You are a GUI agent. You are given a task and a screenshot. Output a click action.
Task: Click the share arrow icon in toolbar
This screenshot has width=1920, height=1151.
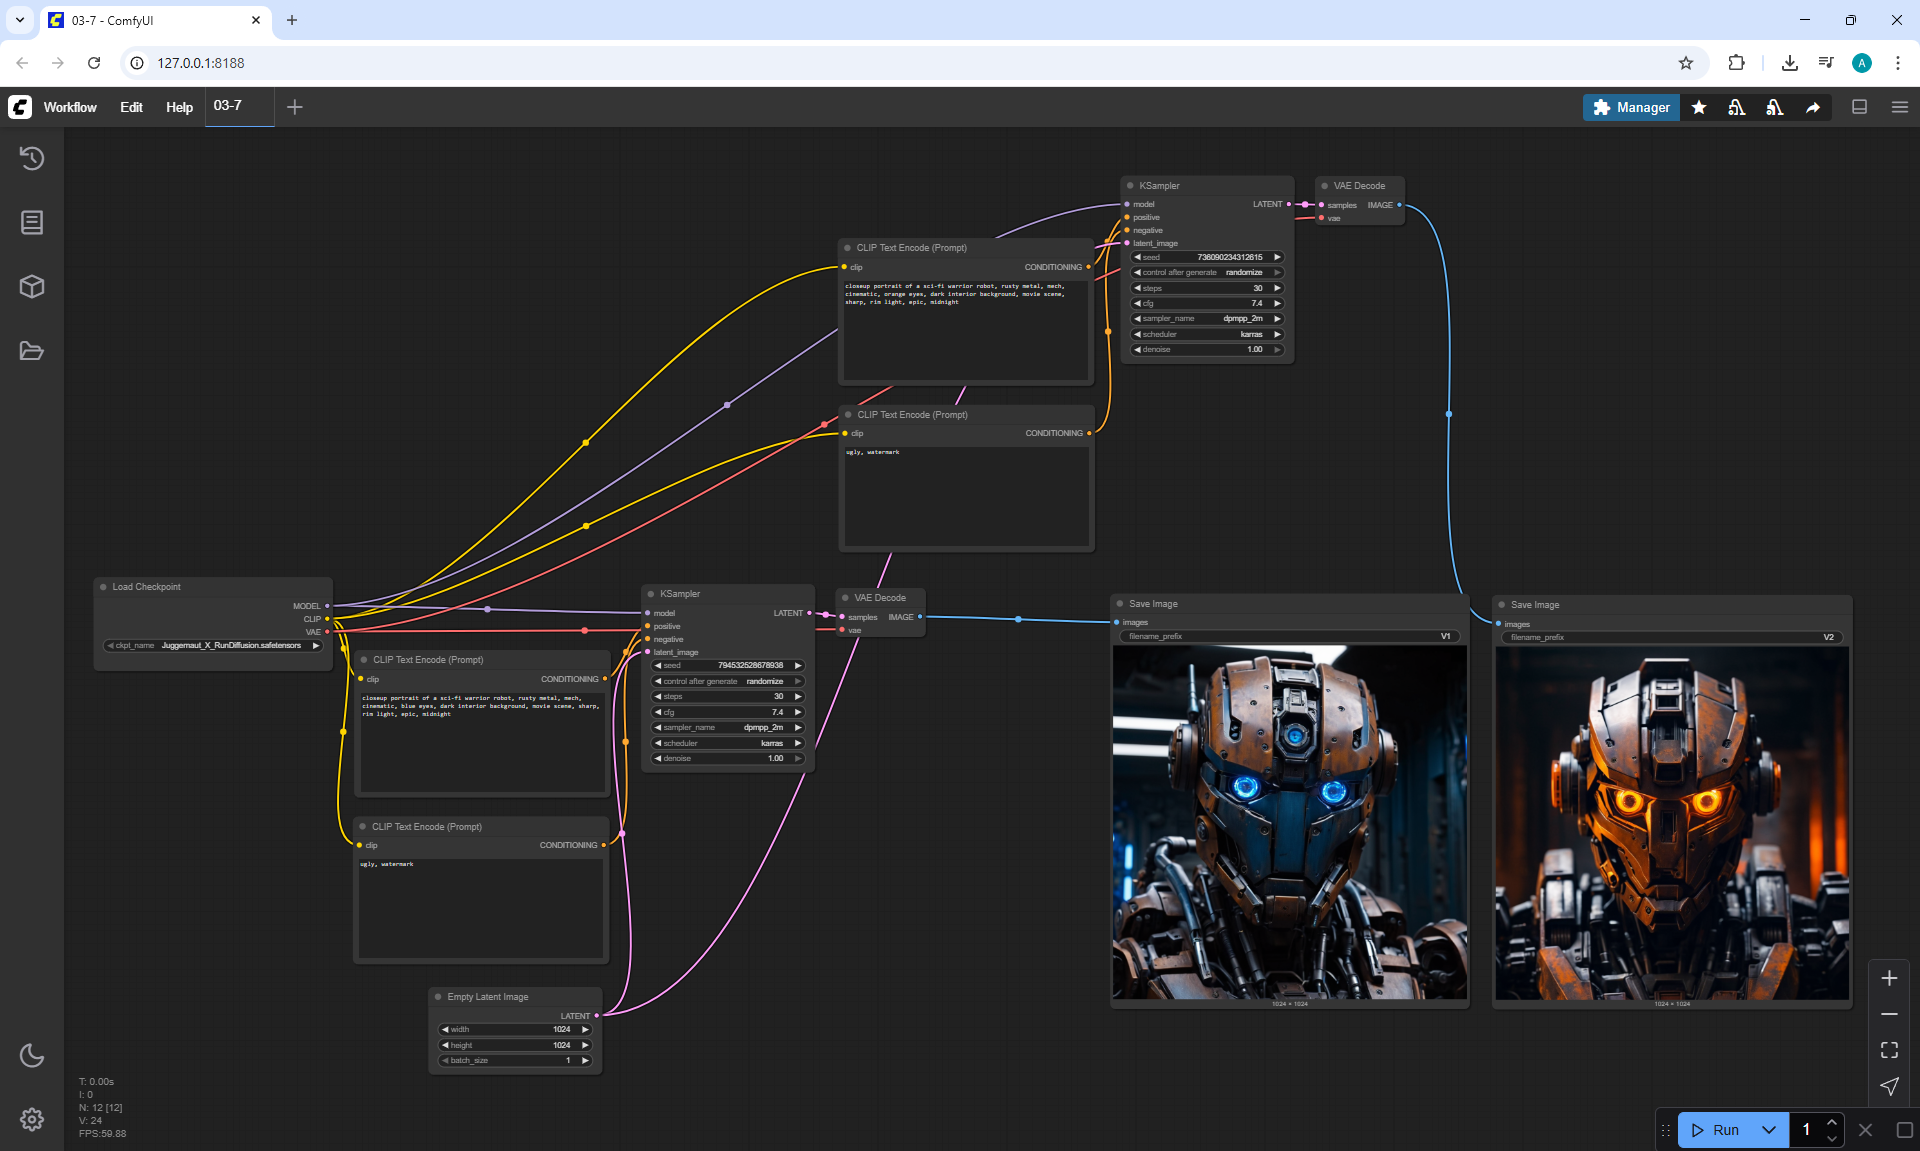[x=1813, y=107]
